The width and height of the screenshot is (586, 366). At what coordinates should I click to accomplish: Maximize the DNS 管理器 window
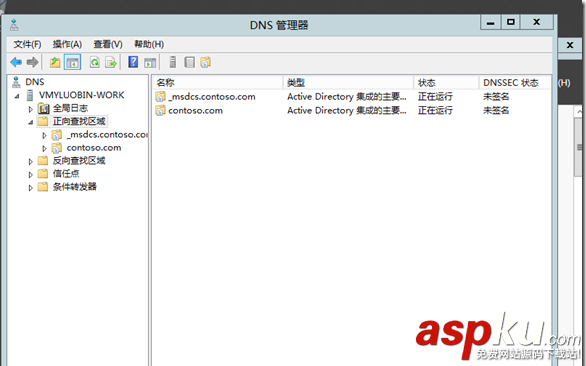tap(511, 22)
